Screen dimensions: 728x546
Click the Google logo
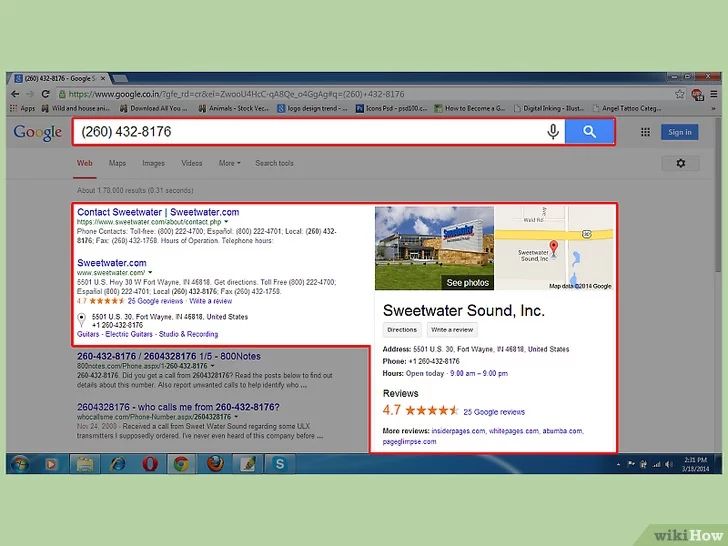pyautogui.click(x=38, y=133)
